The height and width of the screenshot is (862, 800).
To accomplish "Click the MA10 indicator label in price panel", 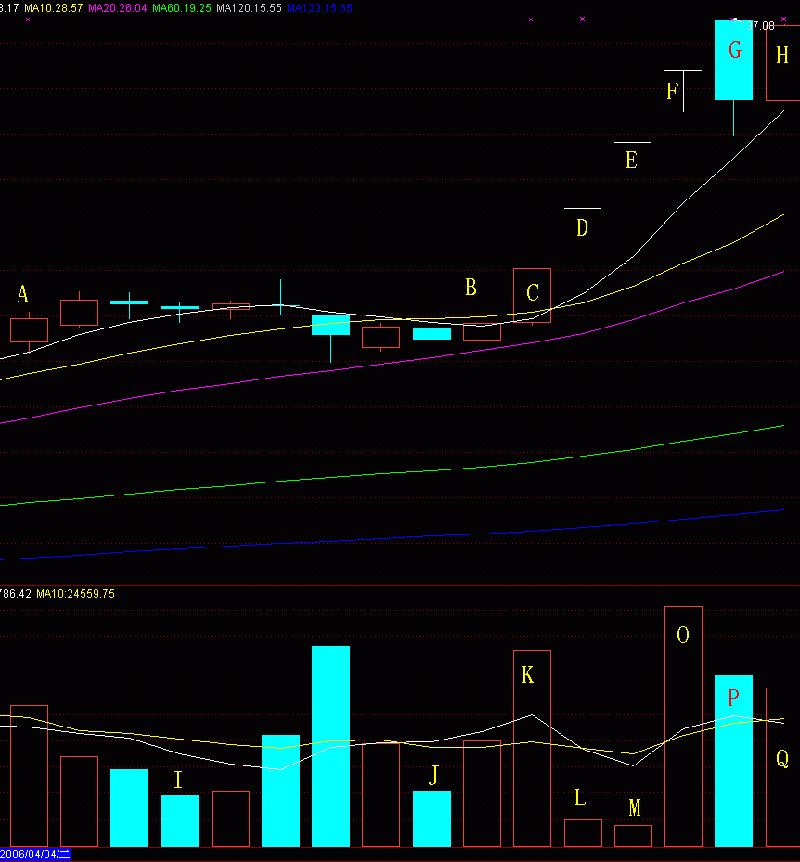I will pos(53,8).
